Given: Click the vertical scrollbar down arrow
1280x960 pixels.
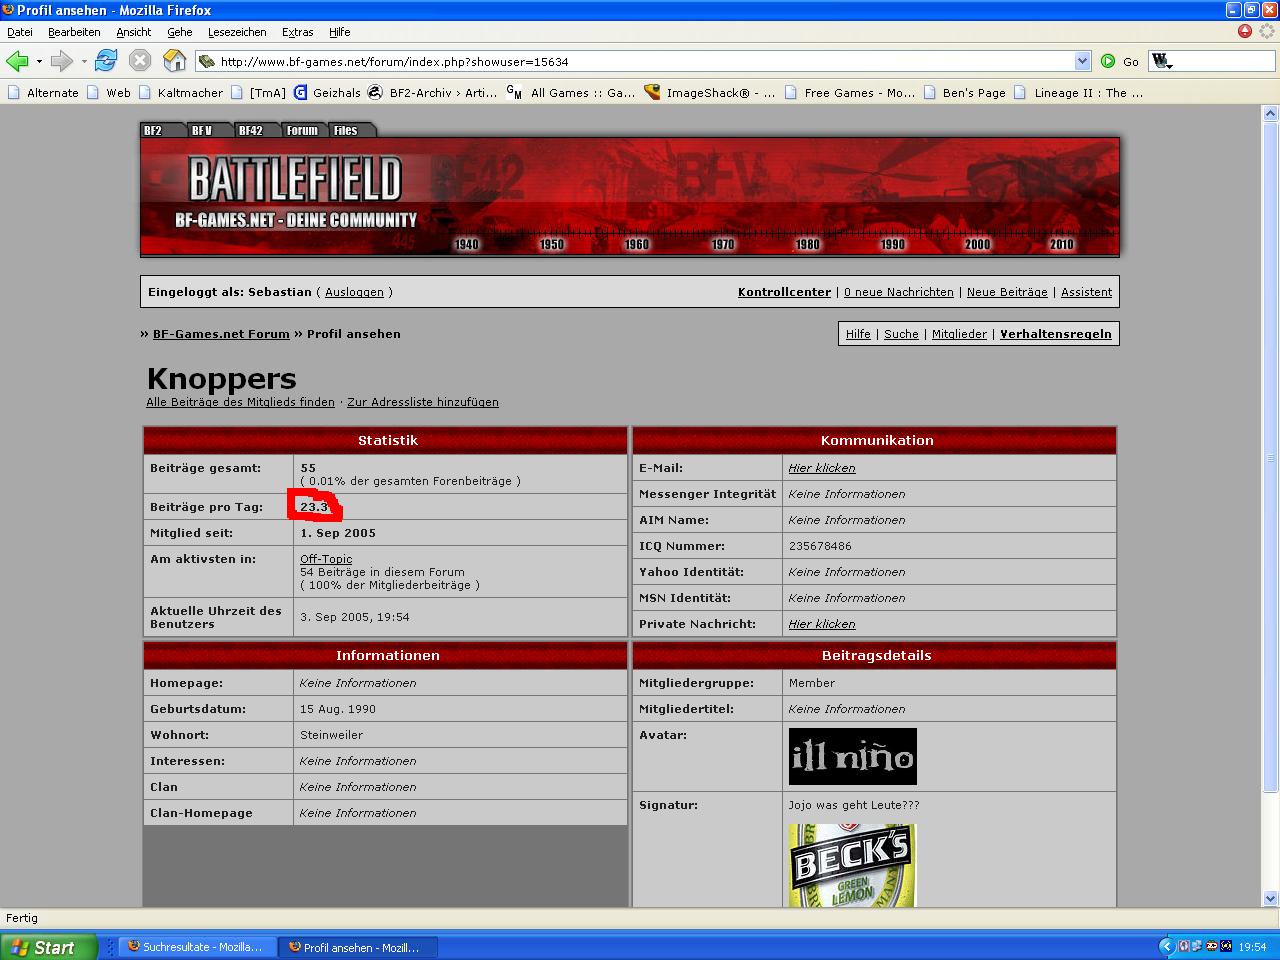Looking at the screenshot, I should pos(1271,898).
